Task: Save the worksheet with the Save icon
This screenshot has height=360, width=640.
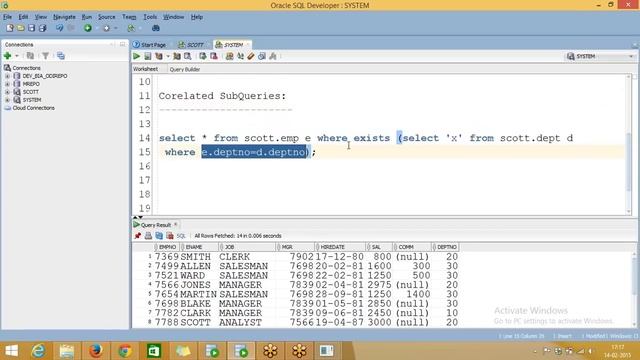Action: [31, 28]
